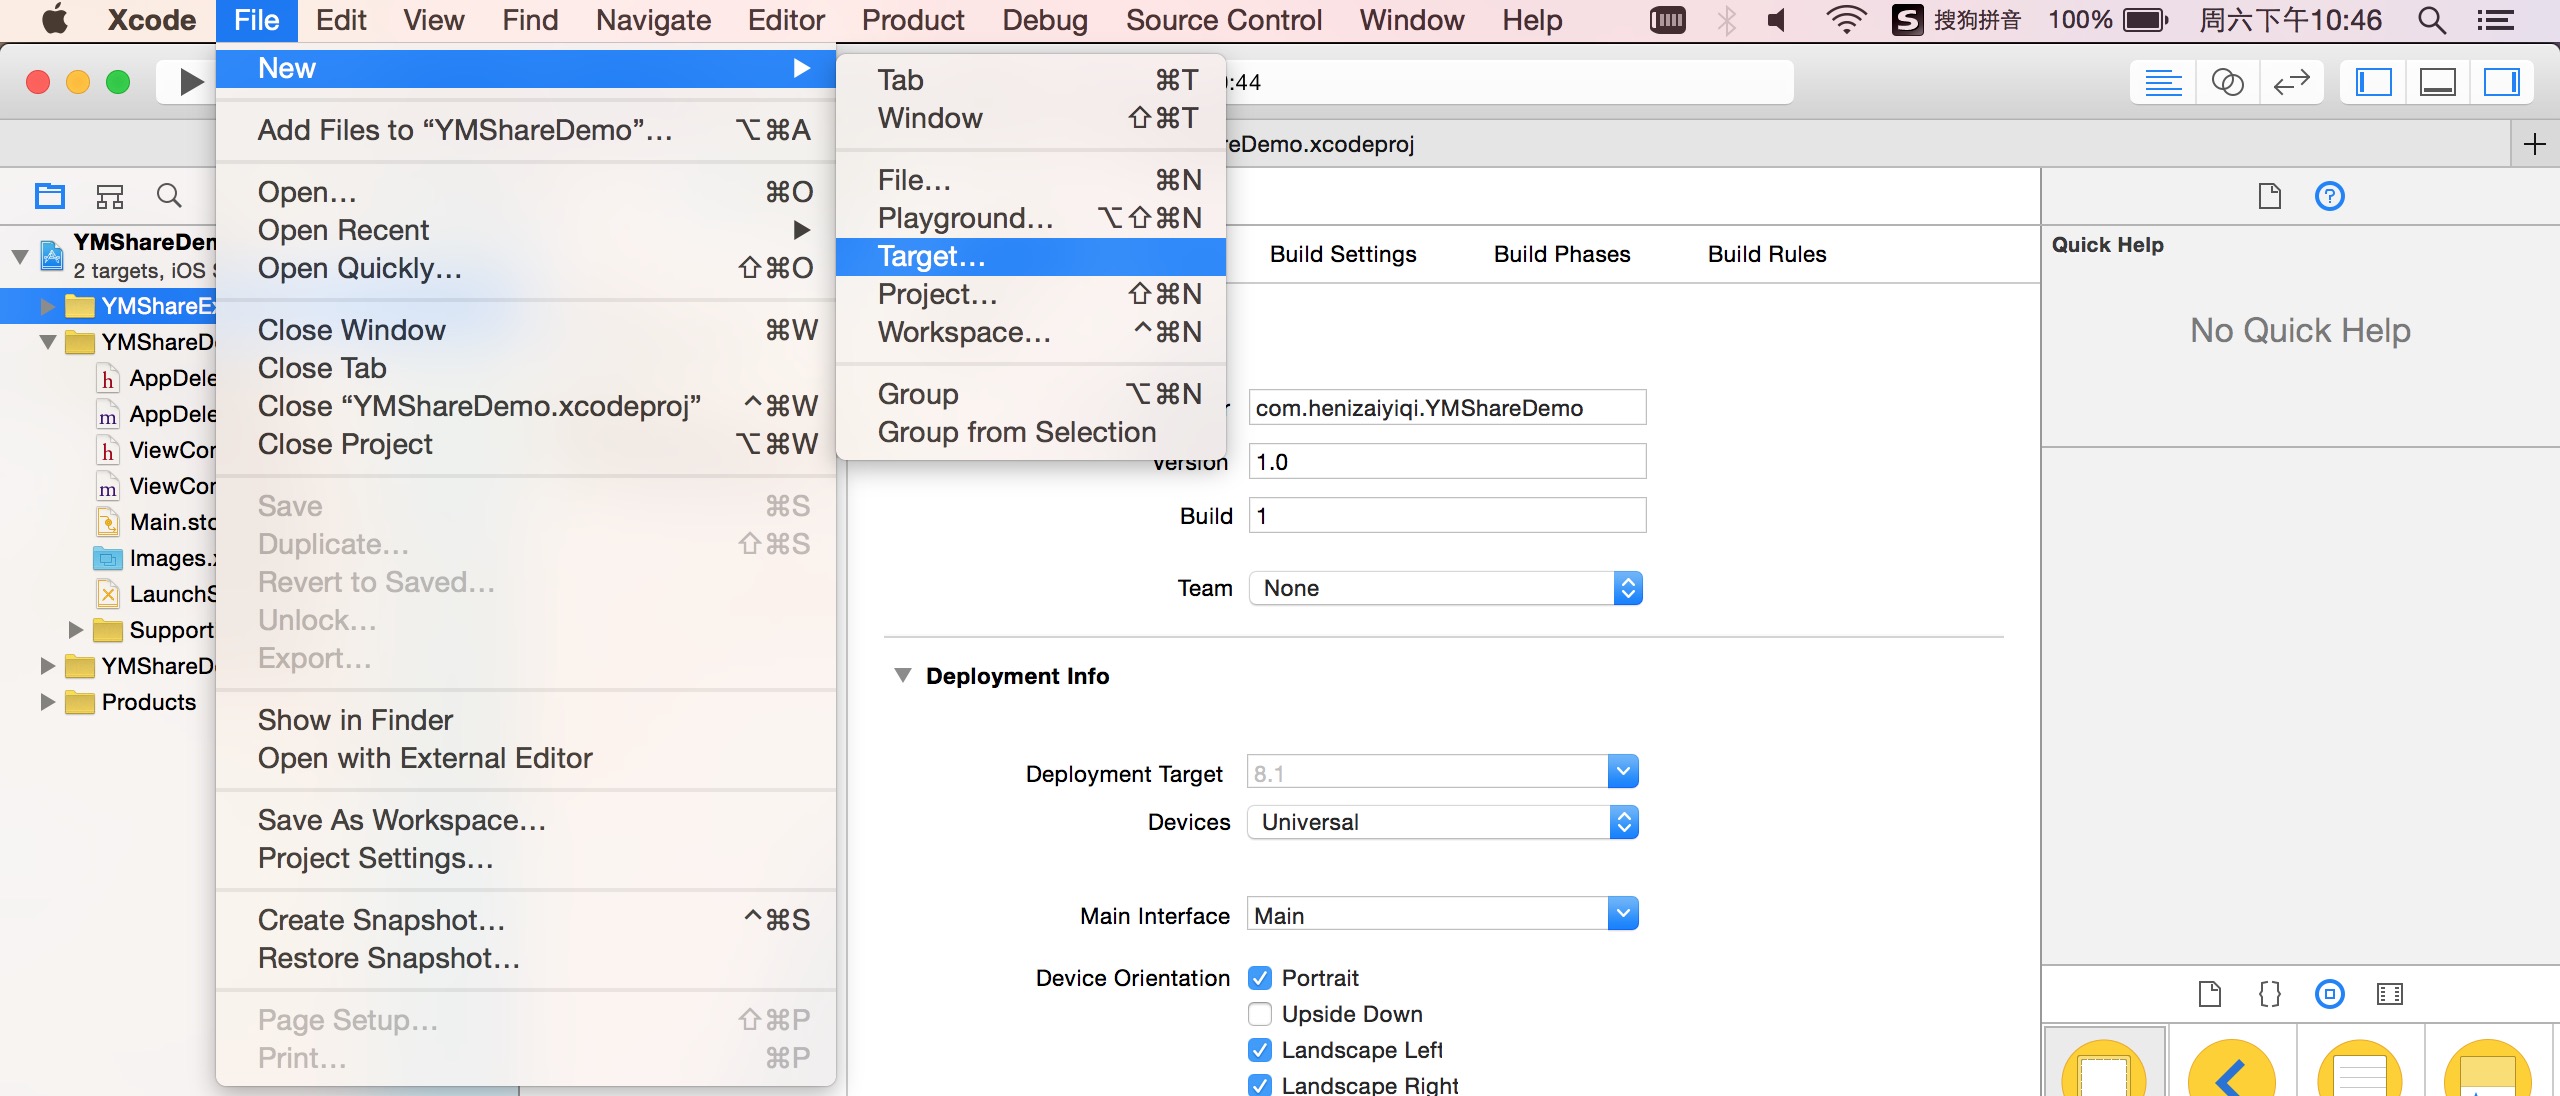Switch to the Version editor

pyautogui.click(x=2291, y=82)
